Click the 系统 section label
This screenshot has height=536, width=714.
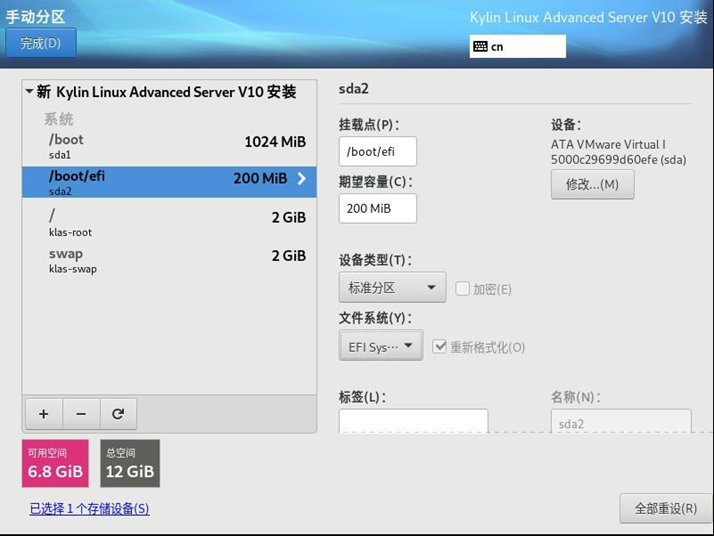[59, 119]
